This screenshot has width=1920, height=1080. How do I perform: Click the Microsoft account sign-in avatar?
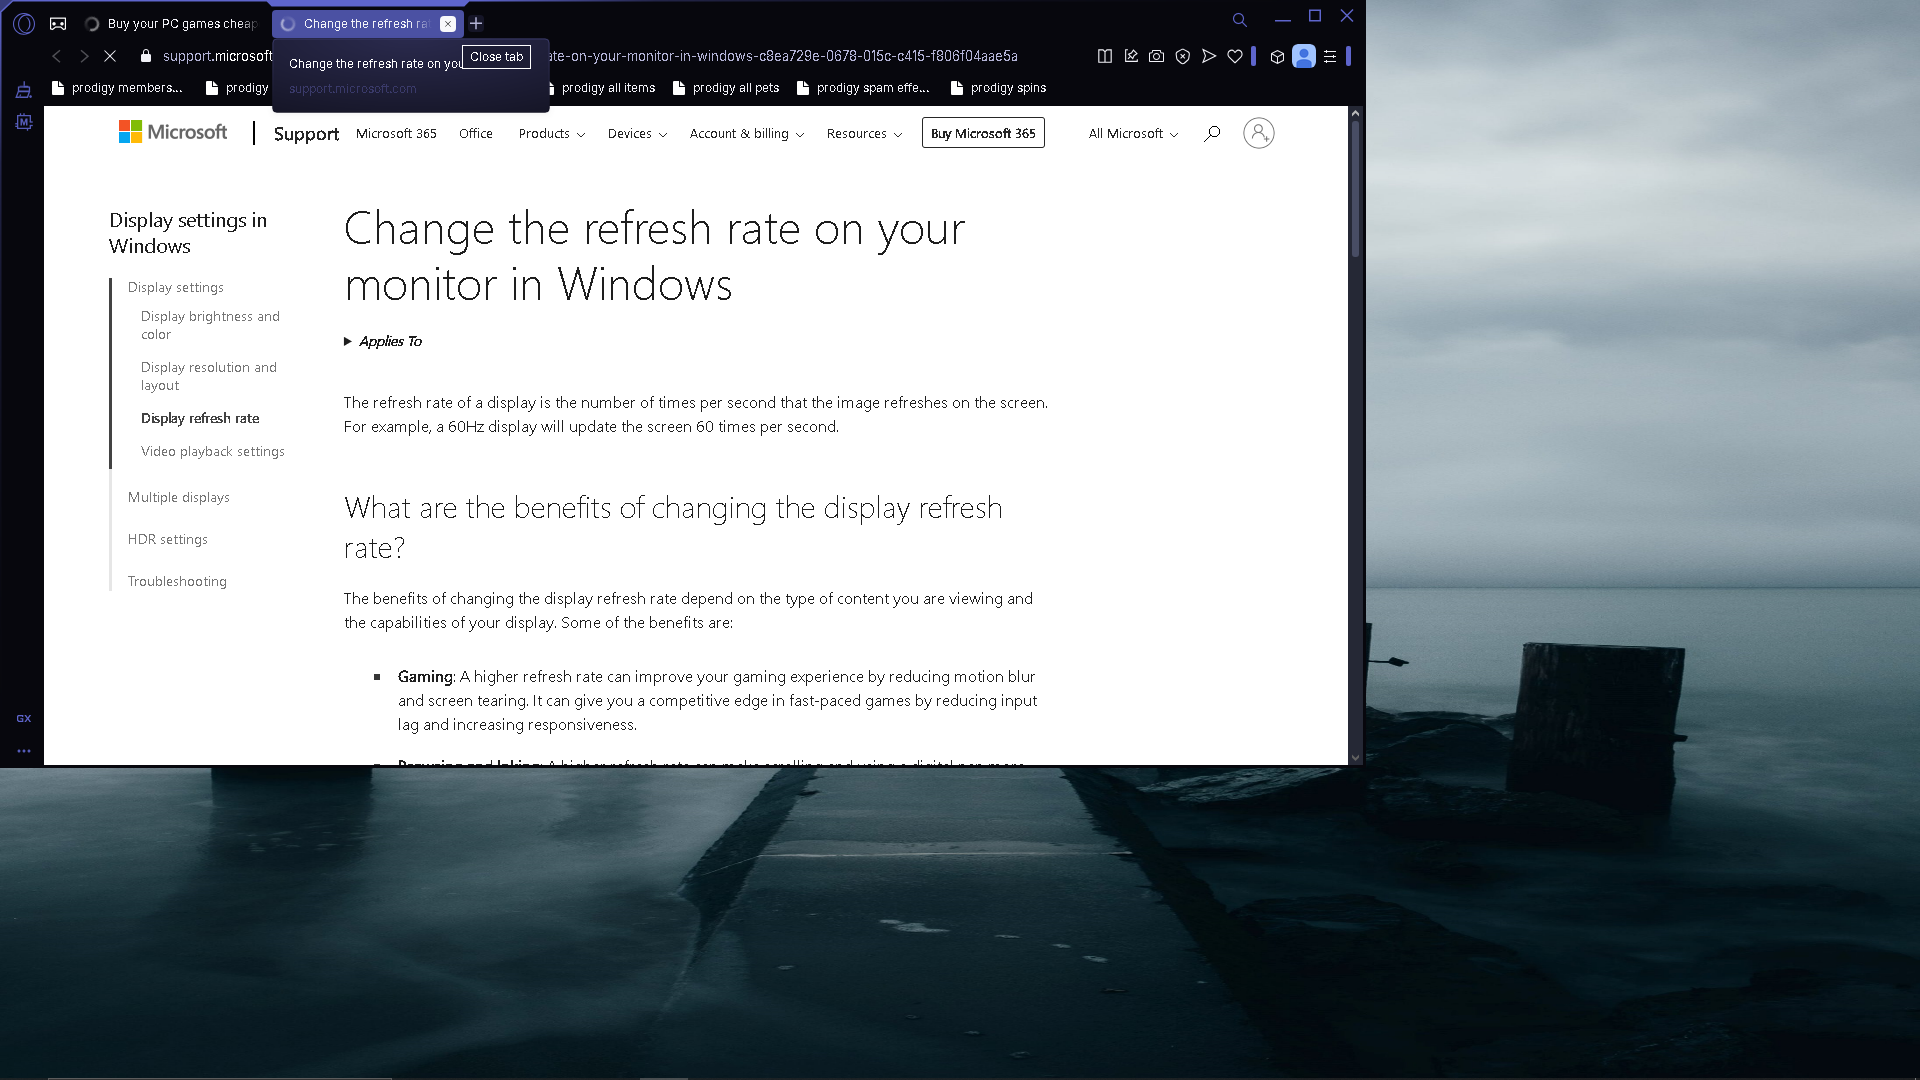coord(1259,133)
